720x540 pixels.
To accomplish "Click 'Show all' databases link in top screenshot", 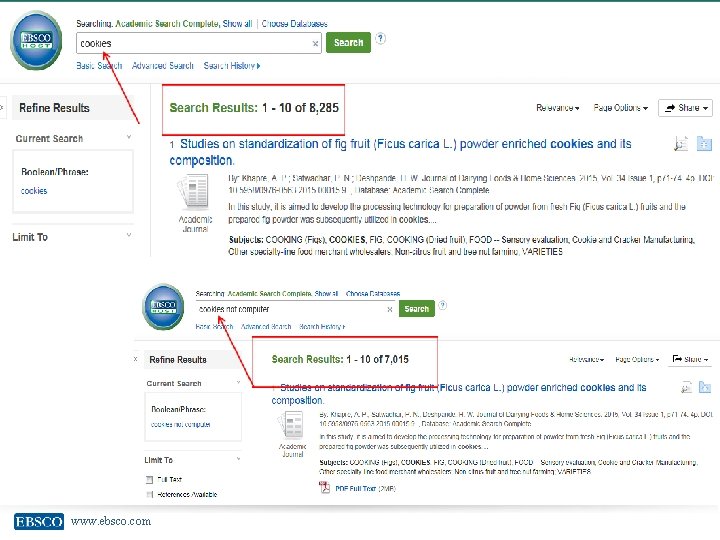I will coord(237,23).
